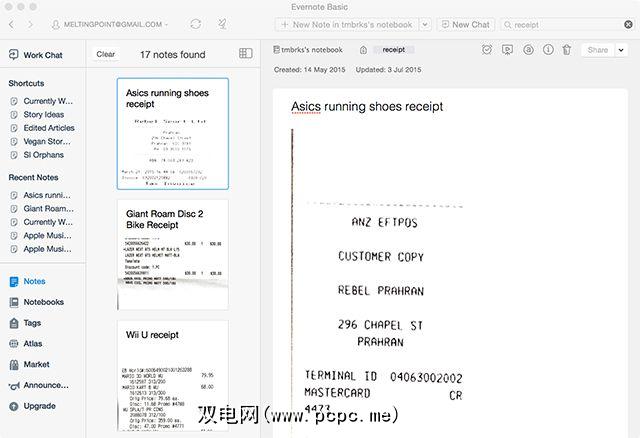The height and width of the screenshot is (438, 640).
Task: Open the Edited Articles shortcut
Action: (x=42, y=128)
